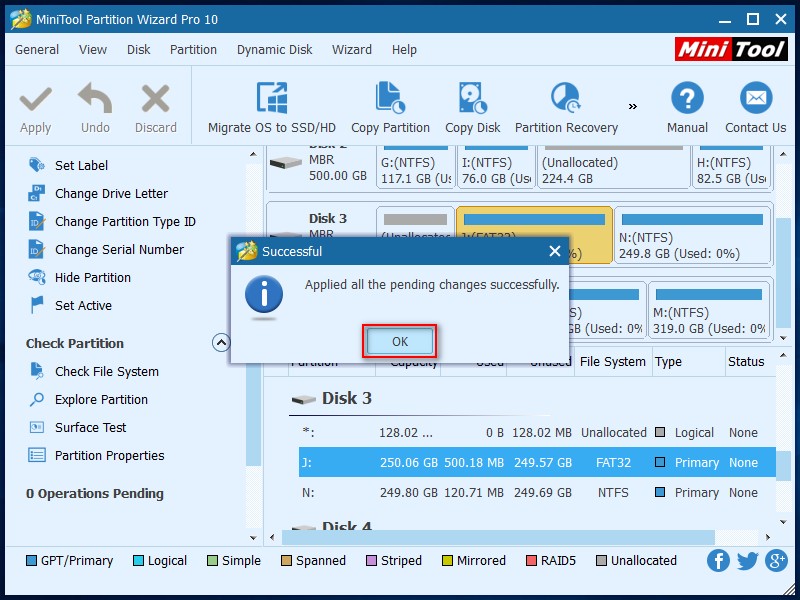This screenshot has height=600, width=800.
Task: Select the 128.02 MB unallocated row
Action: [537, 433]
